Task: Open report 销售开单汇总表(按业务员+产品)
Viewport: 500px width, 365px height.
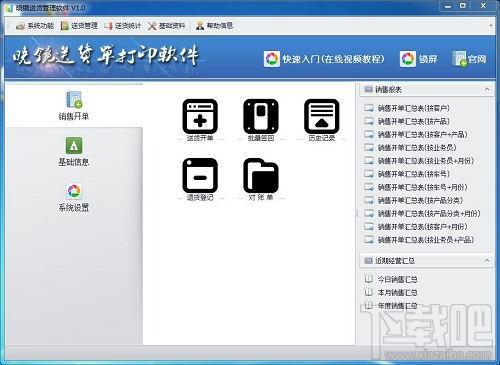Action: (x=426, y=240)
